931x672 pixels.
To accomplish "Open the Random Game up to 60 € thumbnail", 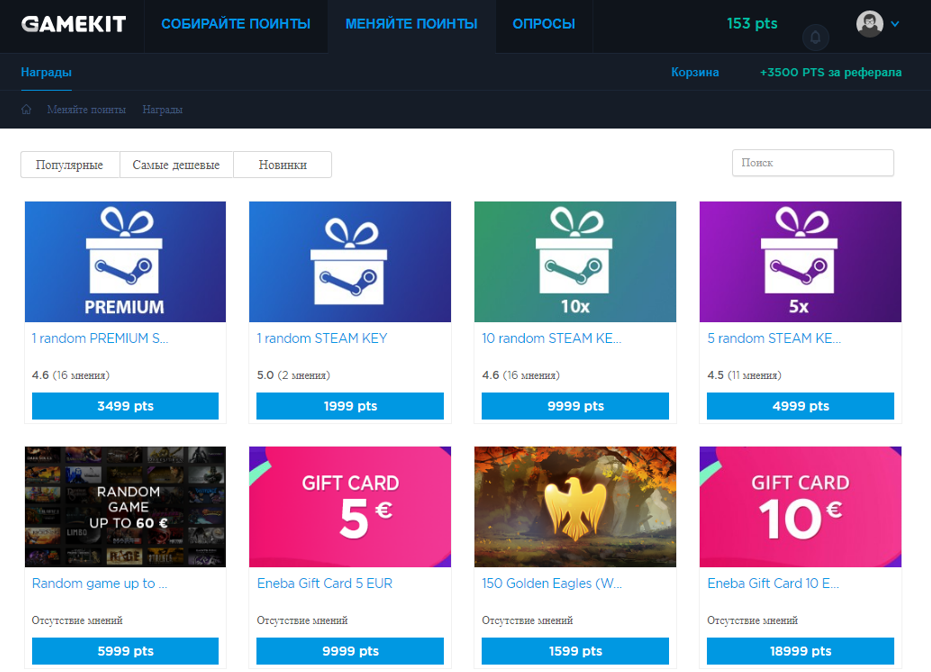I will pyautogui.click(x=125, y=507).
